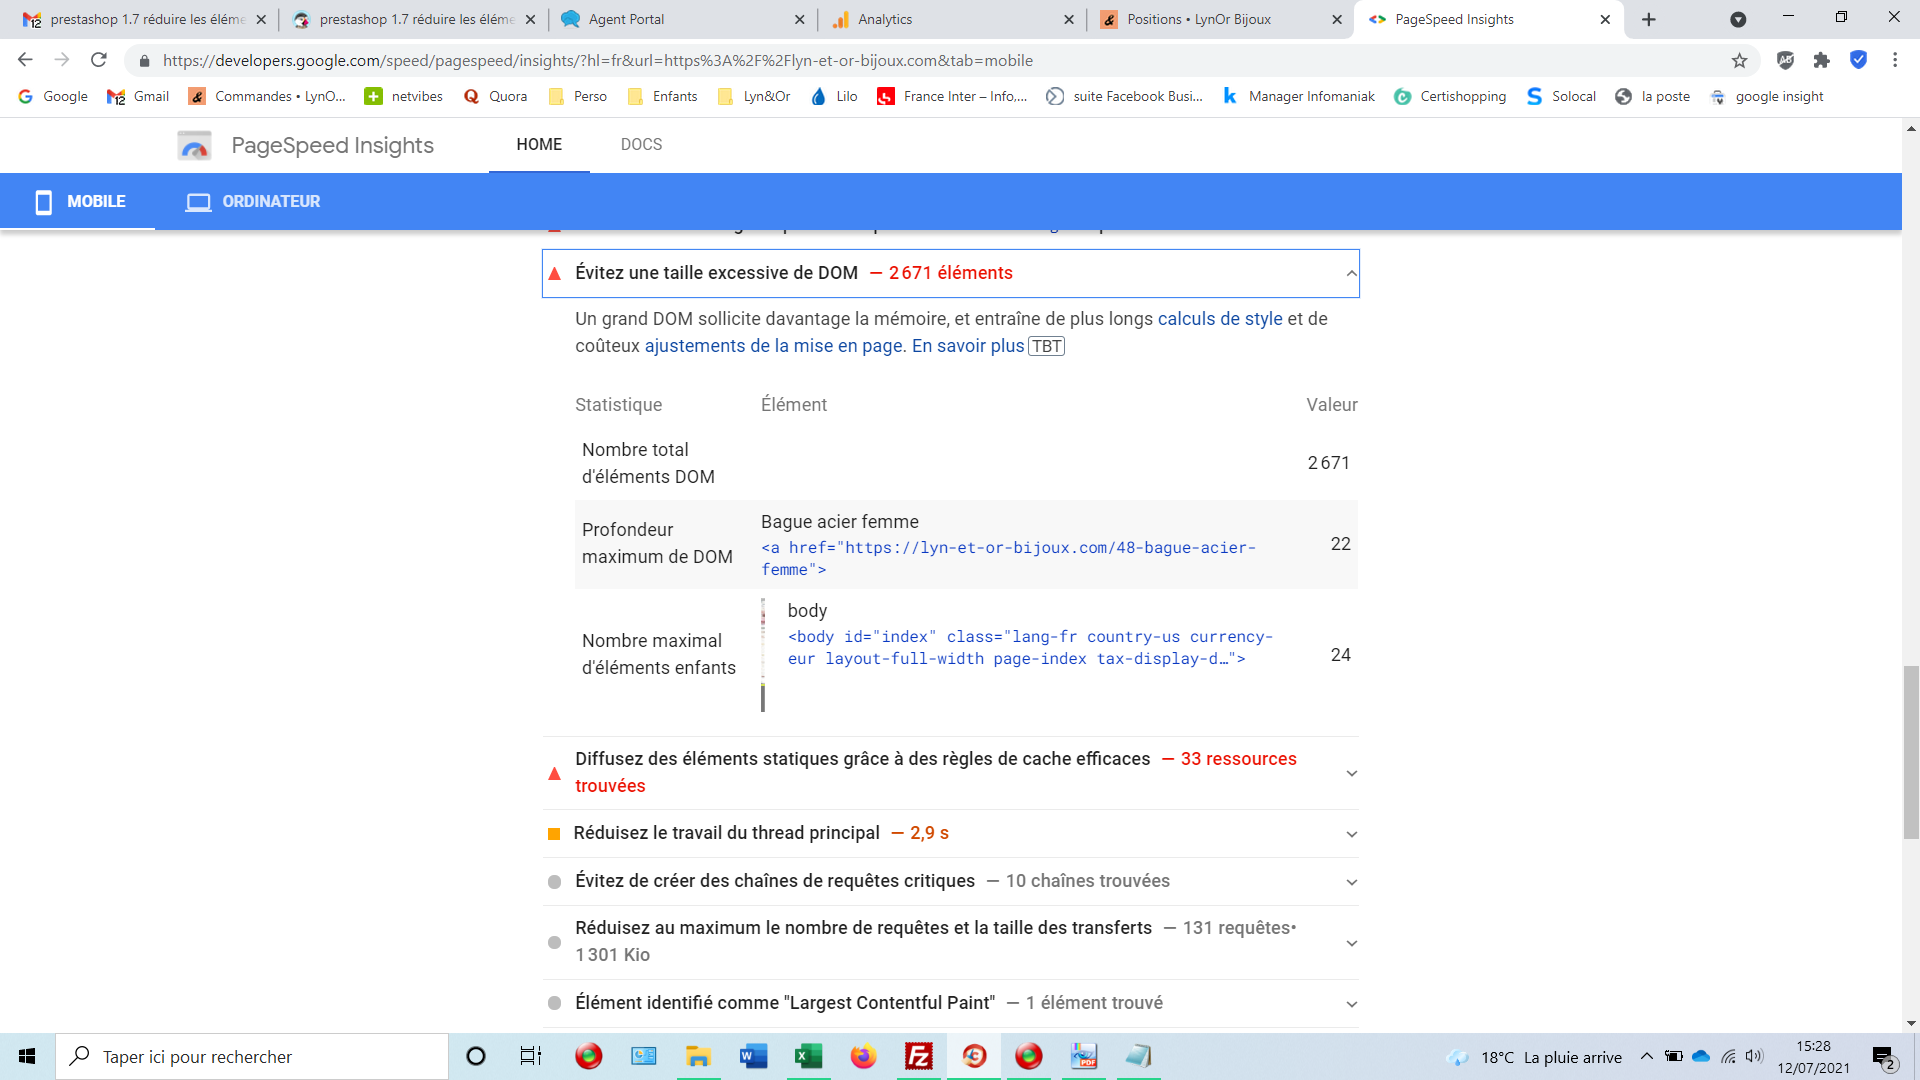This screenshot has width=1920, height=1080.
Task: Open the Quora bookmark
Action: 495,96
